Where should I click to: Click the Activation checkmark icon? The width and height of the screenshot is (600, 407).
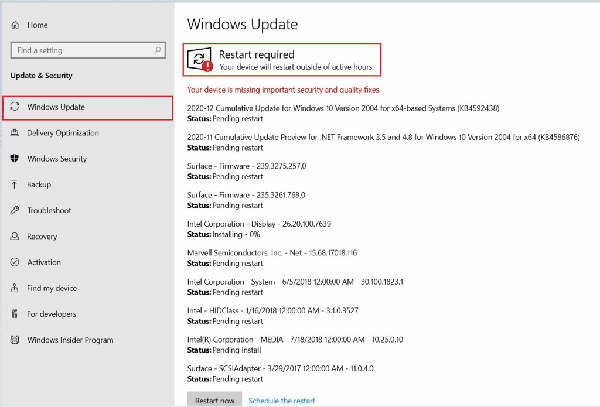pos(14,263)
